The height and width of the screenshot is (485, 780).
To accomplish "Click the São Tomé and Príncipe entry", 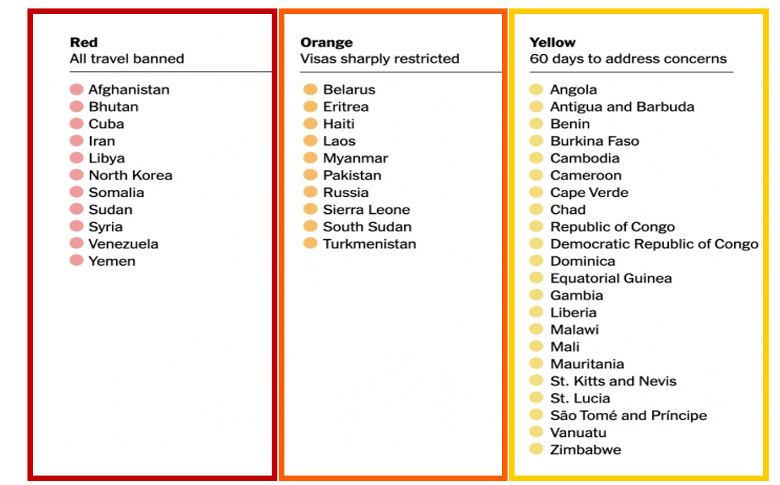I will tap(628, 416).
